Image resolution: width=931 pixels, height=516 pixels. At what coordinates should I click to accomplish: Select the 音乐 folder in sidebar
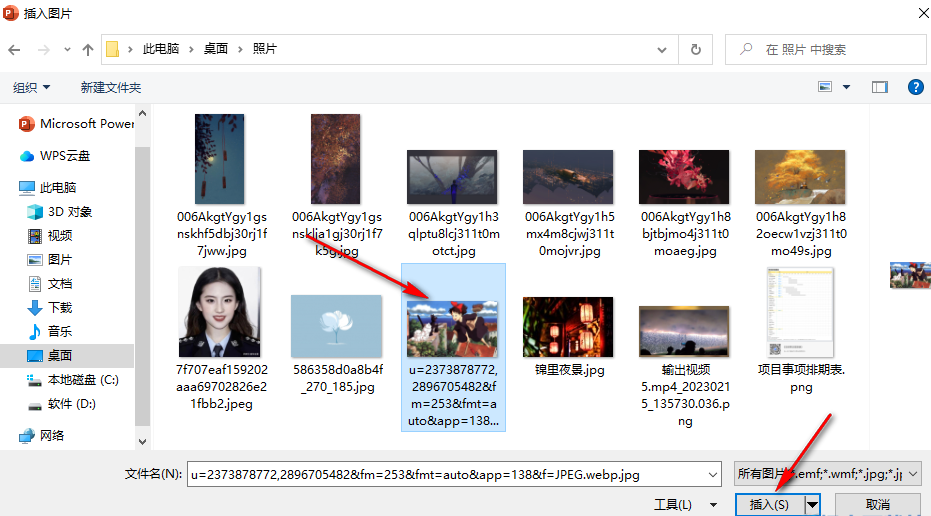click(60, 331)
